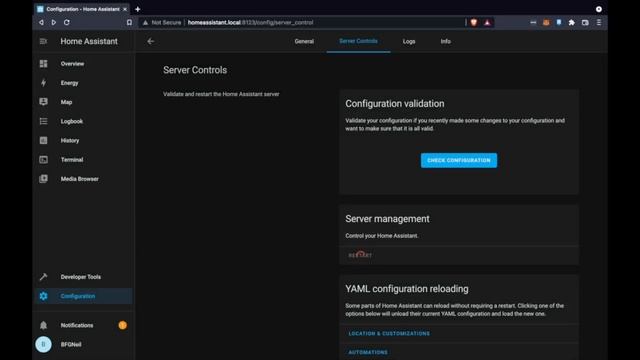Click the Logbook list icon
The image size is (640, 360).
click(x=43, y=121)
